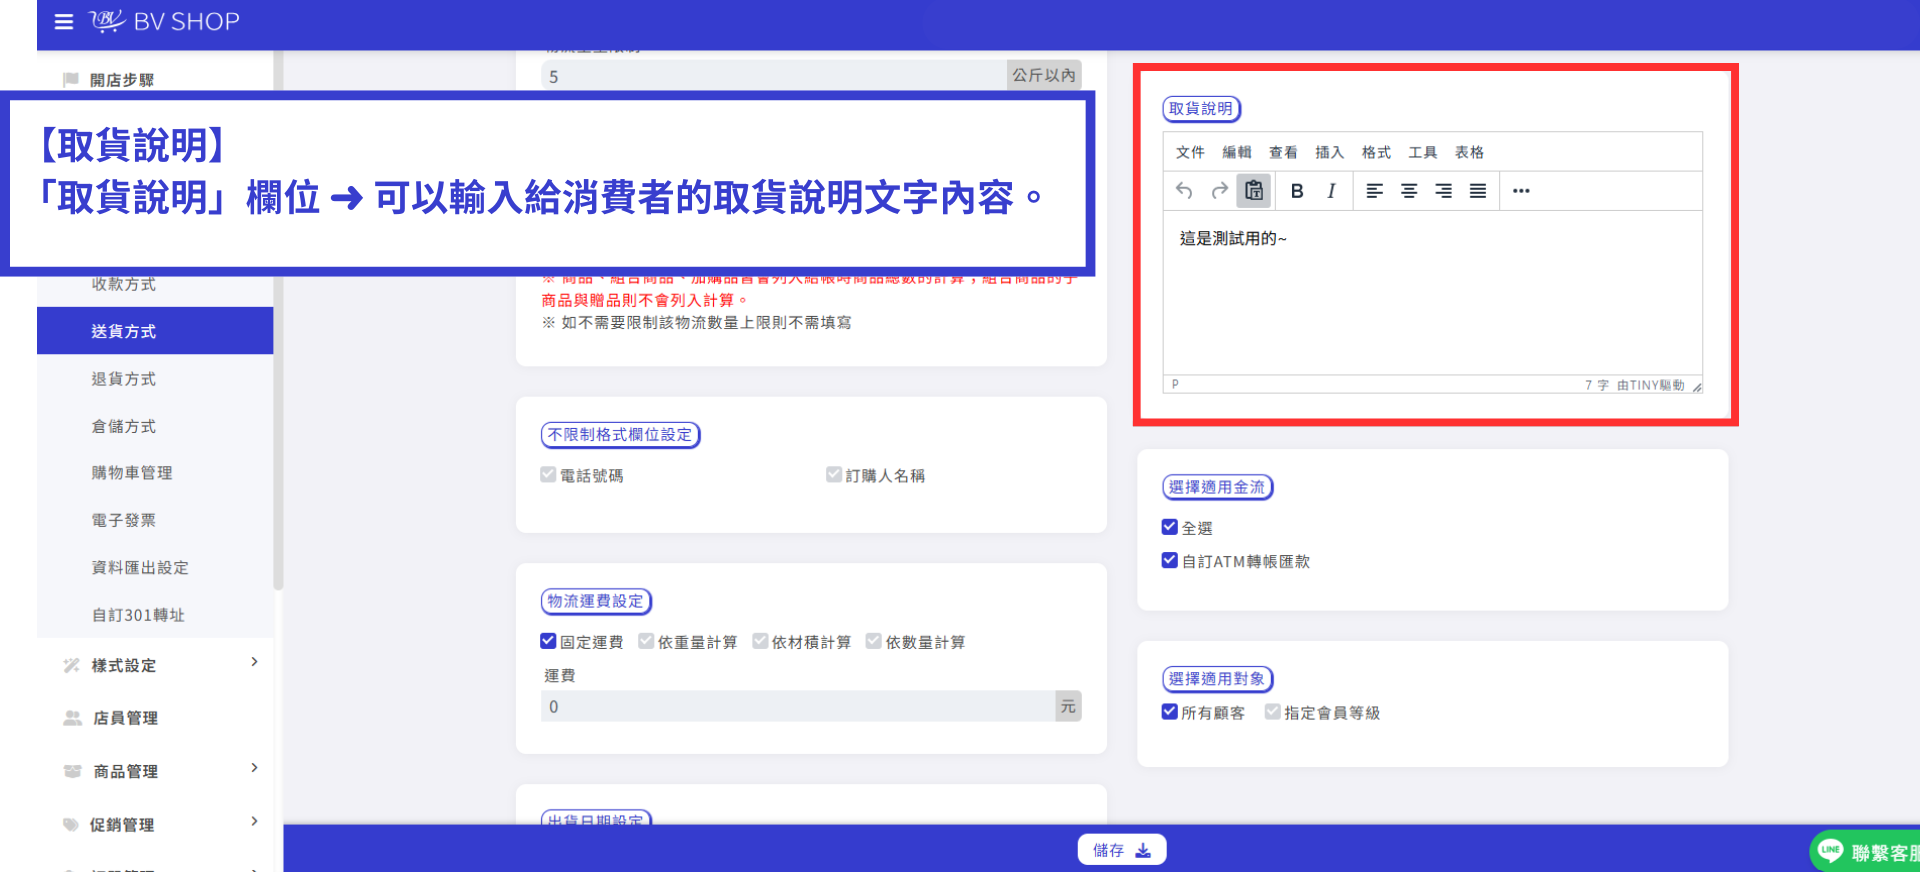The width and height of the screenshot is (1920, 872).
Task: Uncheck the 全選 payment checkbox
Action: [x=1170, y=527]
